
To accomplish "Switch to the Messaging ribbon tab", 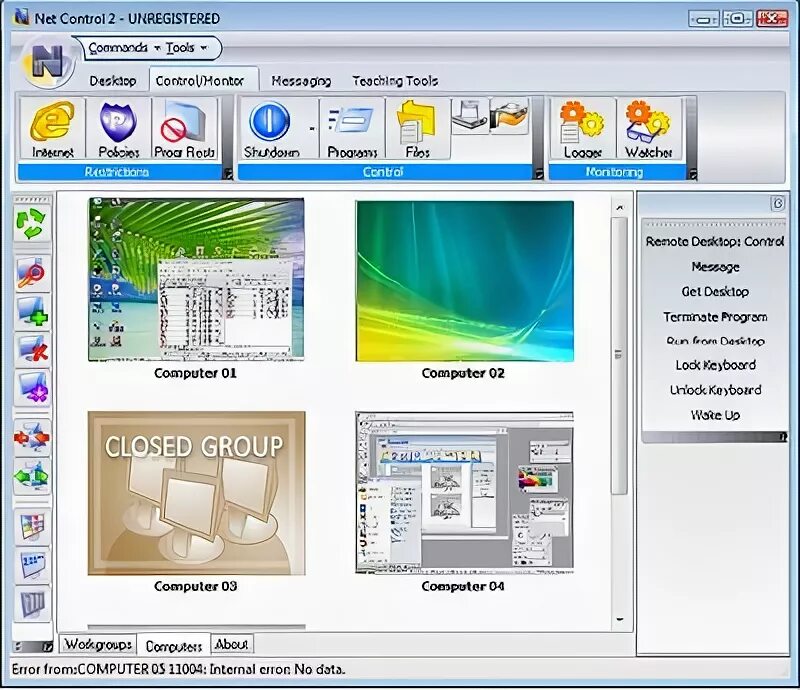I will pos(301,81).
